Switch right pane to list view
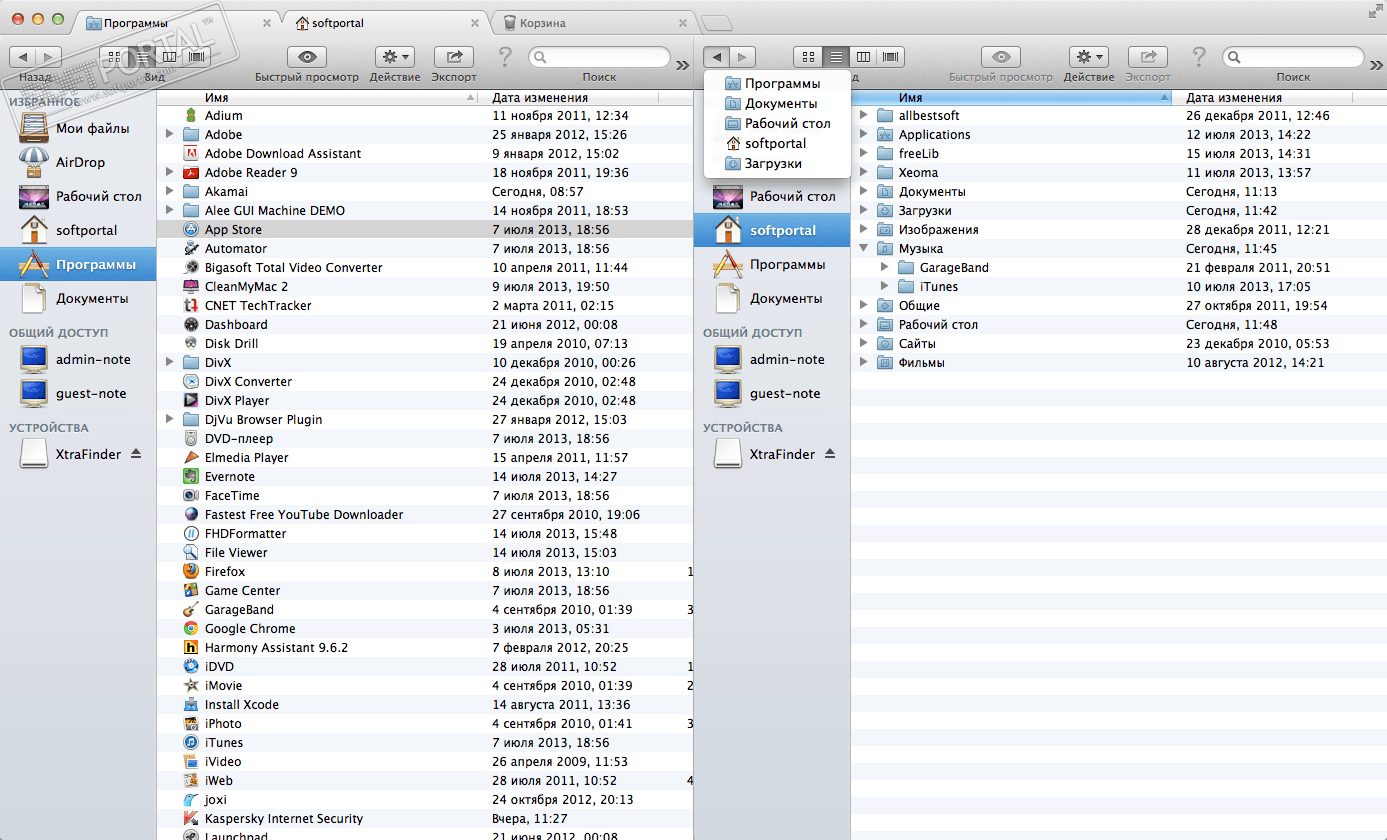The width and height of the screenshot is (1387, 840). 837,57
